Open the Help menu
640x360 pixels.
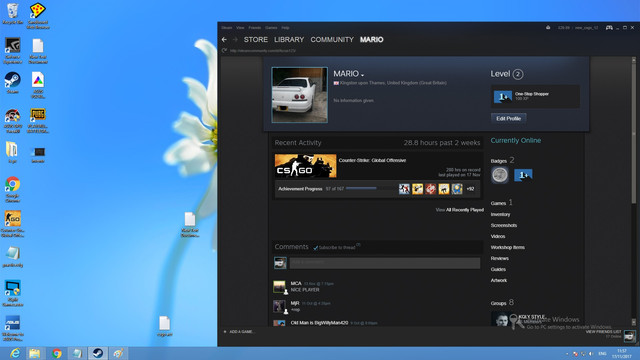pyautogui.click(x=285, y=28)
